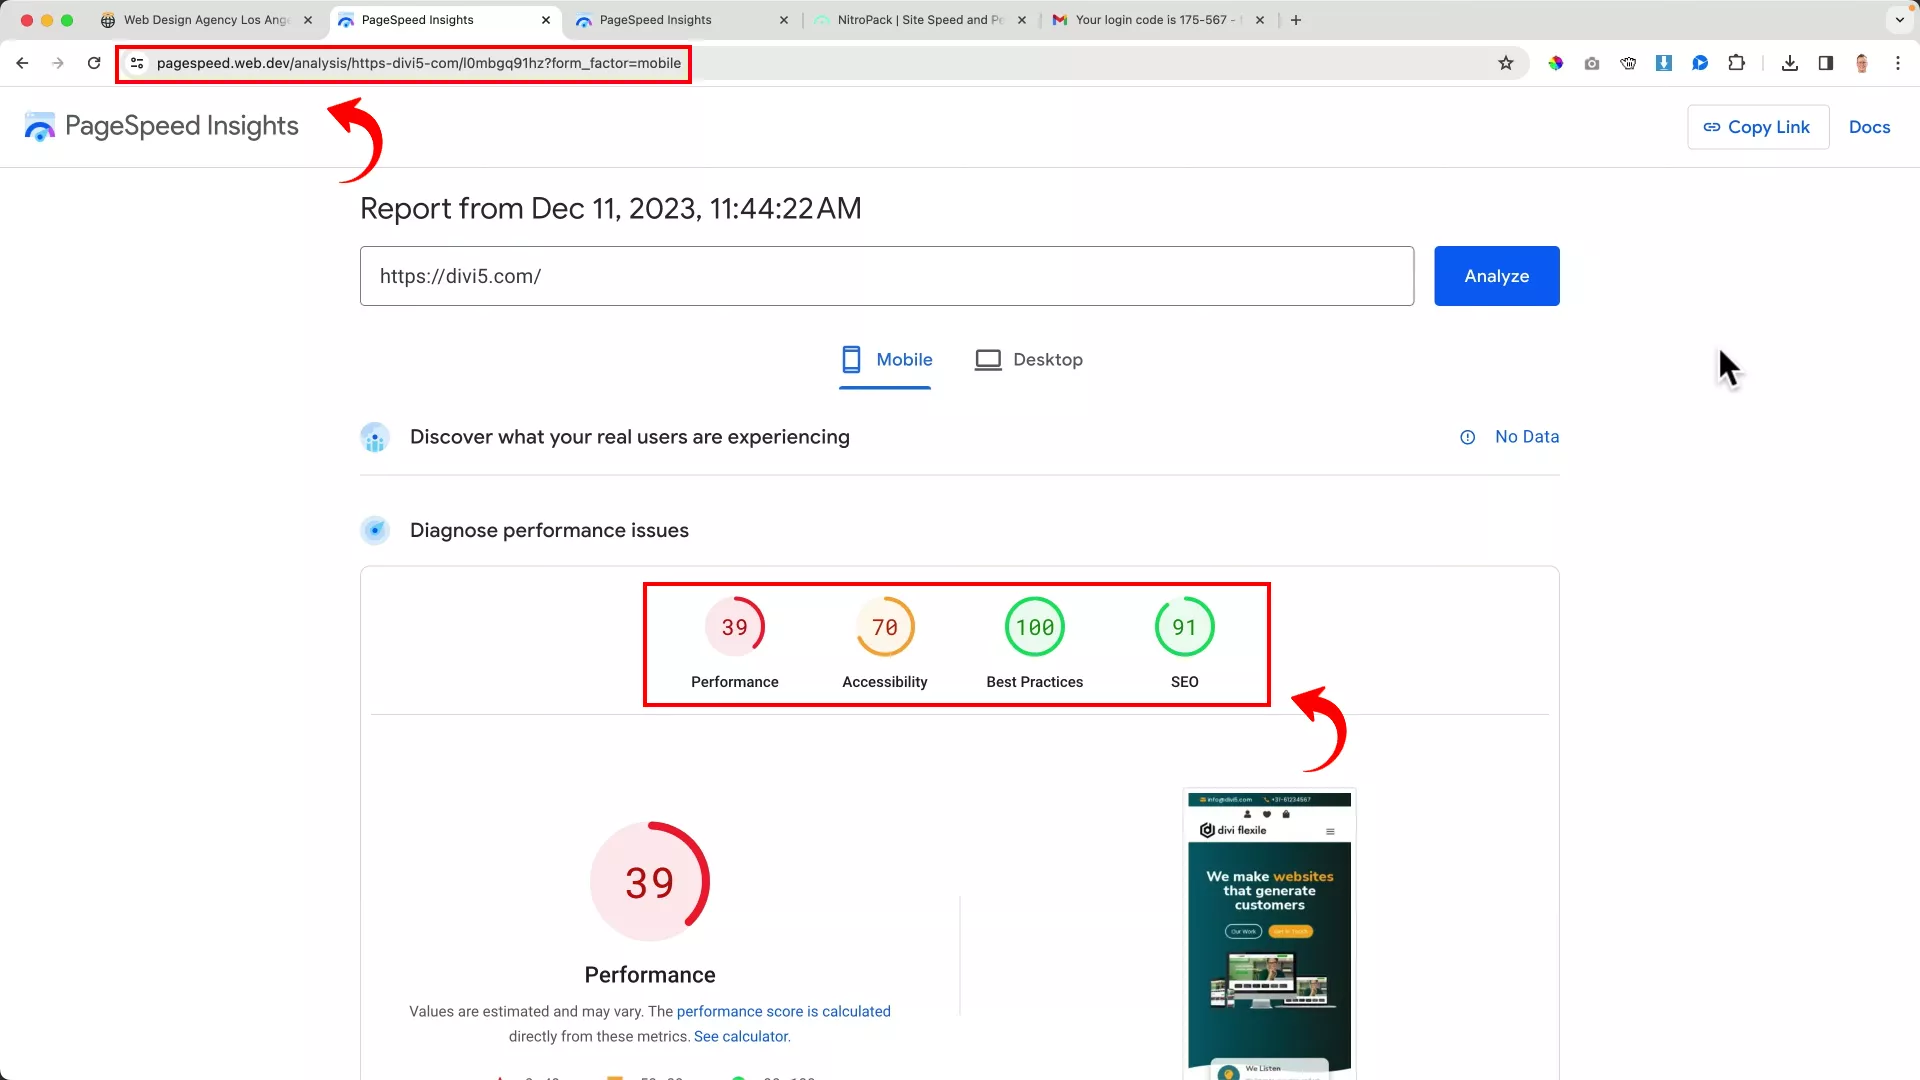Image resolution: width=1920 pixels, height=1080 pixels.
Task: Click the screenshot camera extension icon
Action: [x=1592, y=63]
